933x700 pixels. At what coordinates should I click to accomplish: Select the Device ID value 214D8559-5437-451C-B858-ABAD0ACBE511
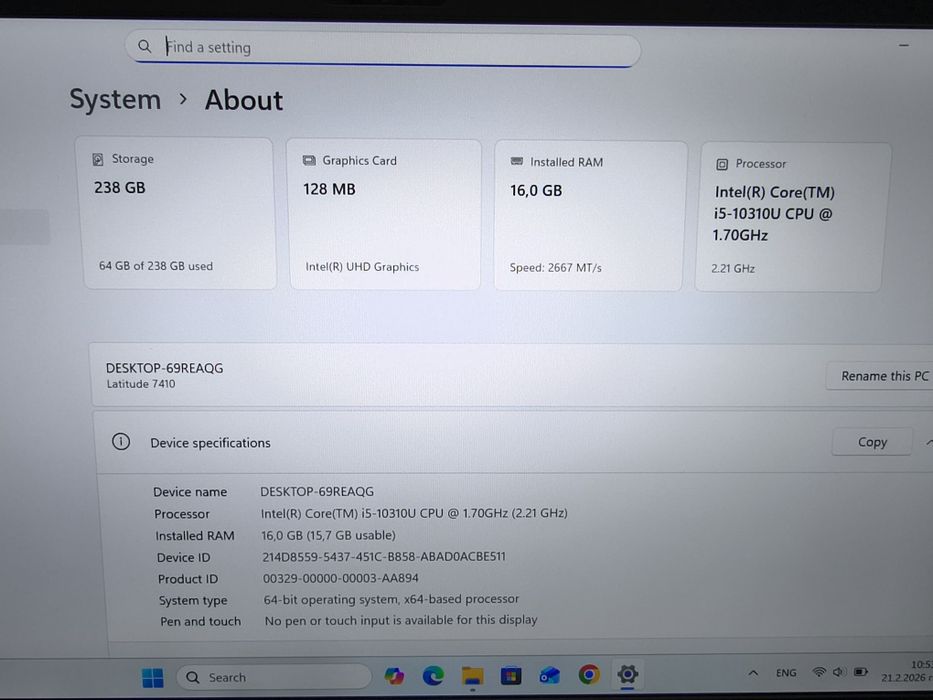click(384, 557)
